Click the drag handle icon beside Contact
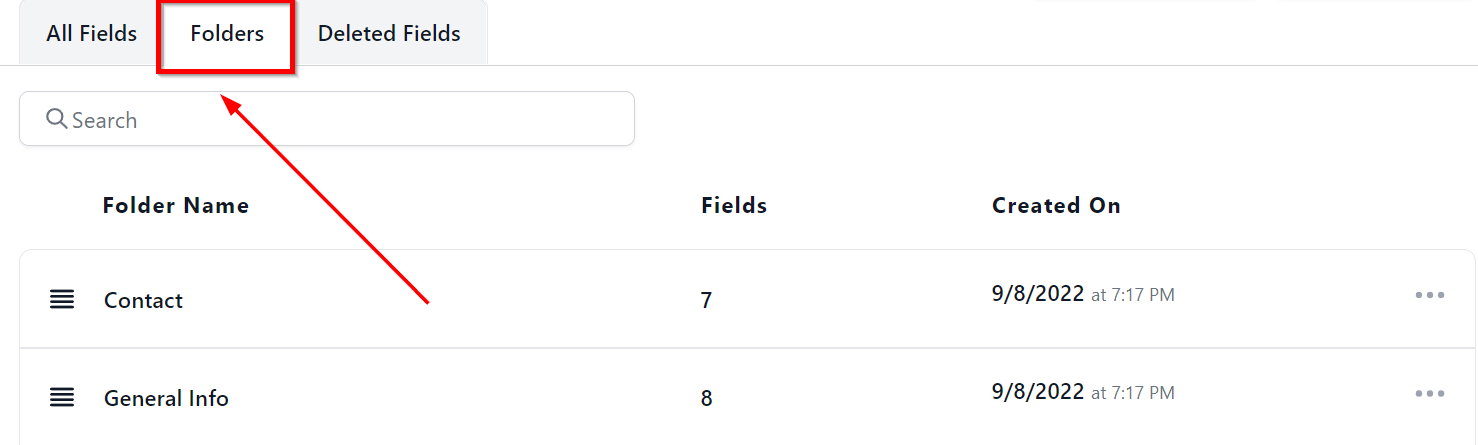This screenshot has height=445, width=1478. (62, 299)
